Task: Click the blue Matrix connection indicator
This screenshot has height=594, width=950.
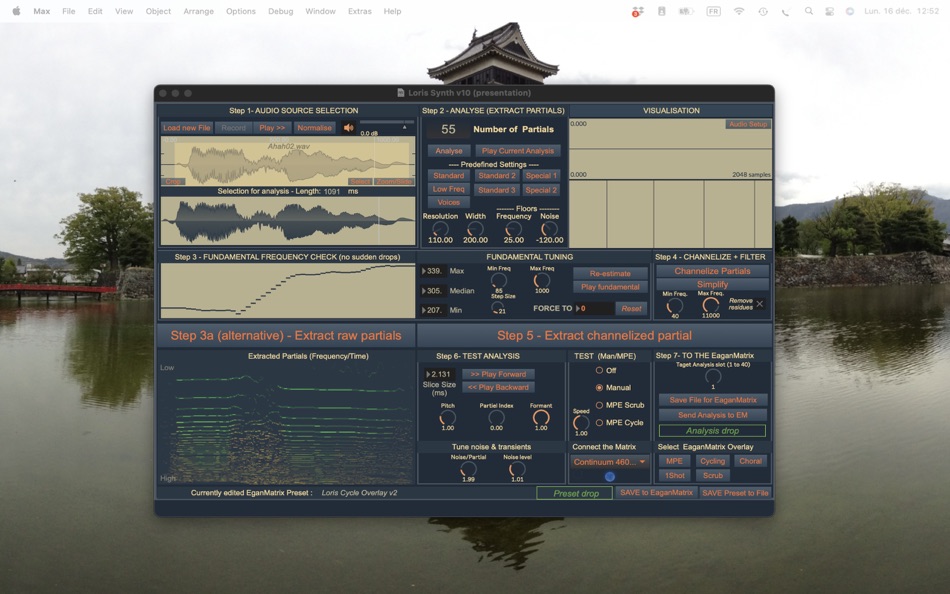Action: pos(610,476)
